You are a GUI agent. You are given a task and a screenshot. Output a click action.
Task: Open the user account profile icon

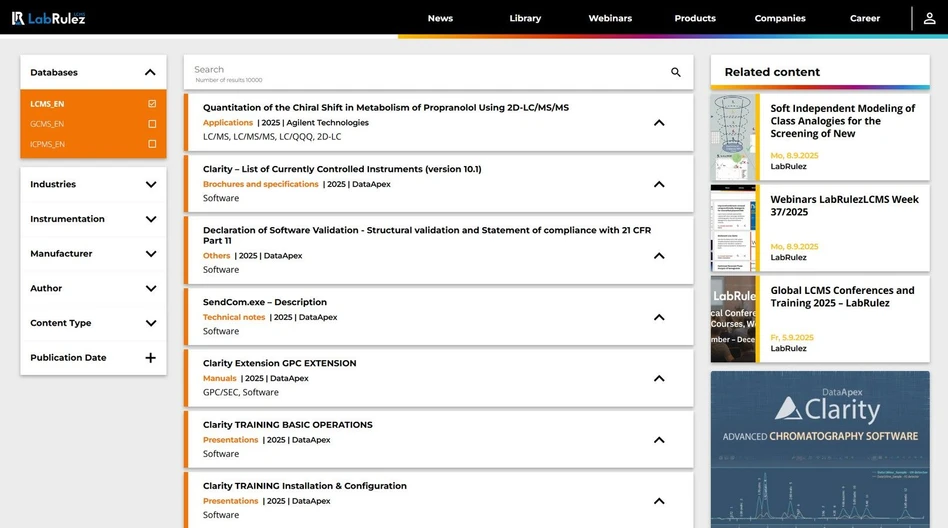(x=929, y=18)
